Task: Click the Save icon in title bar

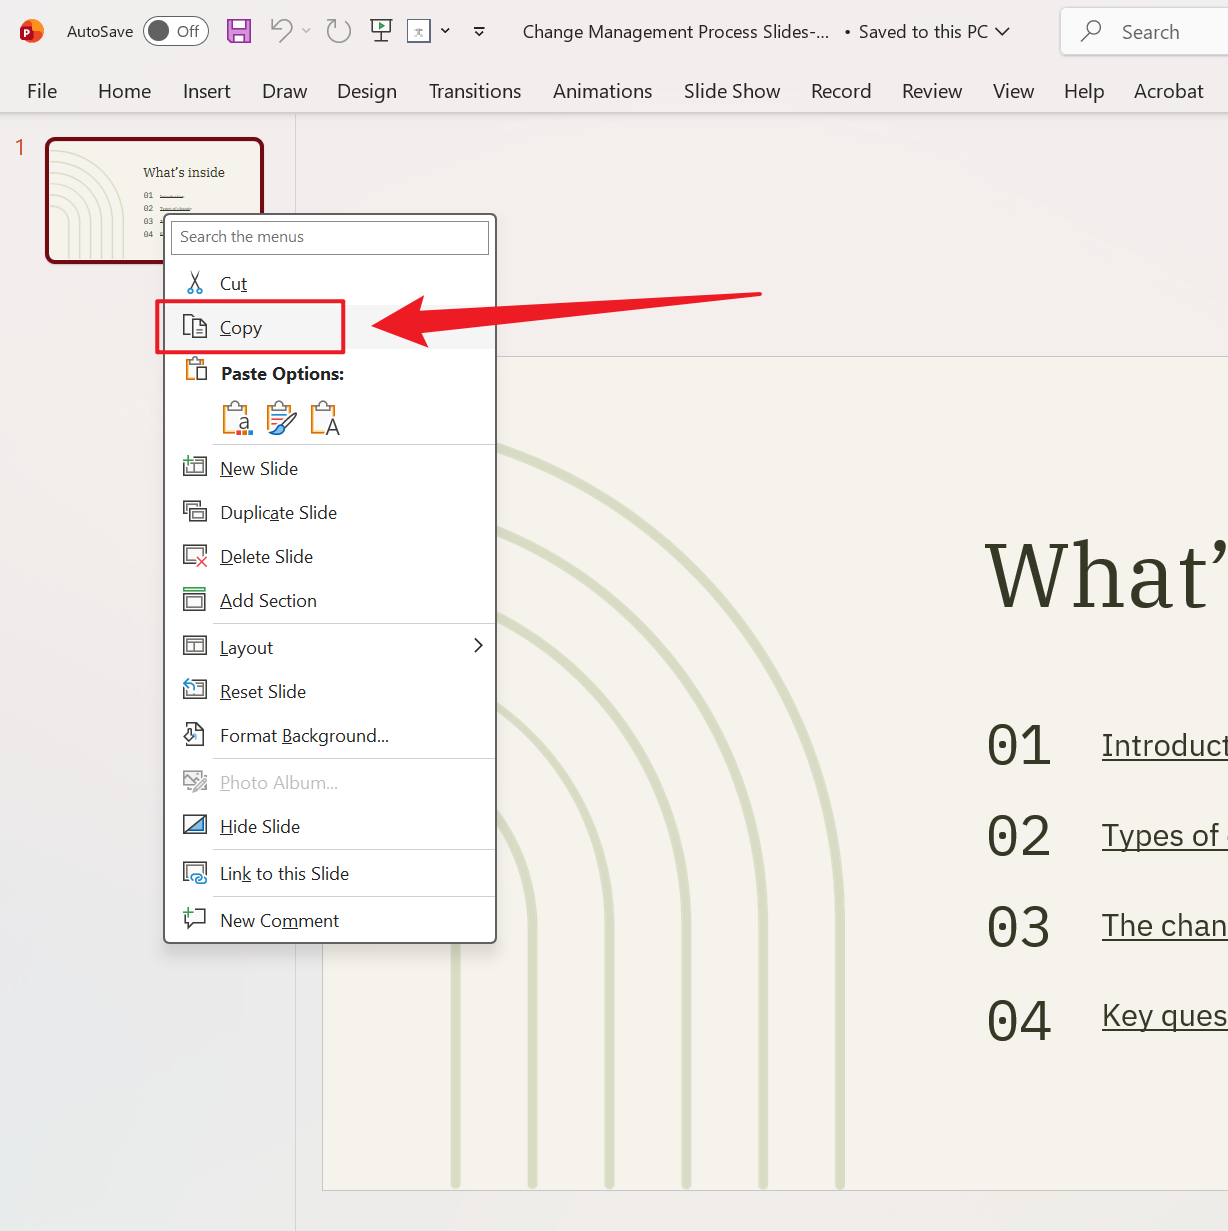Action: click(239, 31)
